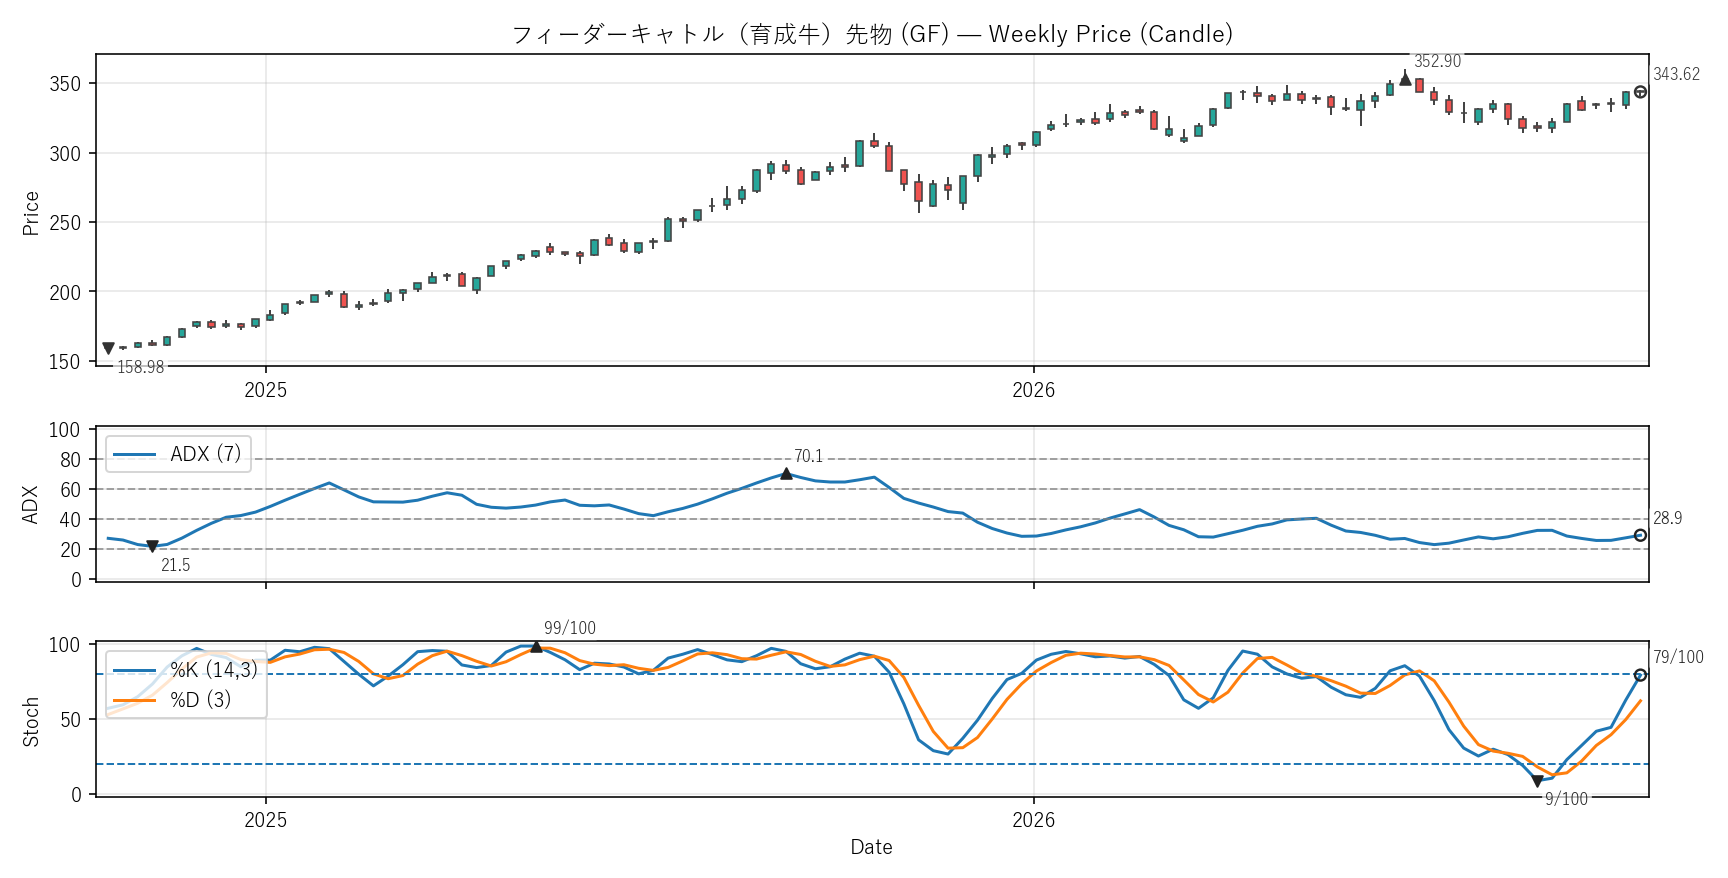The height and width of the screenshot is (878, 1728).
Task: Select the Stochastic latest circle marker at 79/100
Action: coord(1640,675)
